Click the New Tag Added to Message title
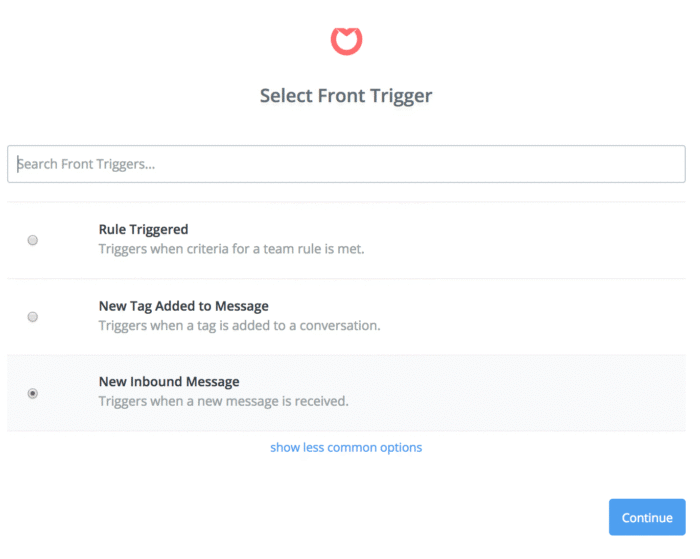 [x=183, y=306]
